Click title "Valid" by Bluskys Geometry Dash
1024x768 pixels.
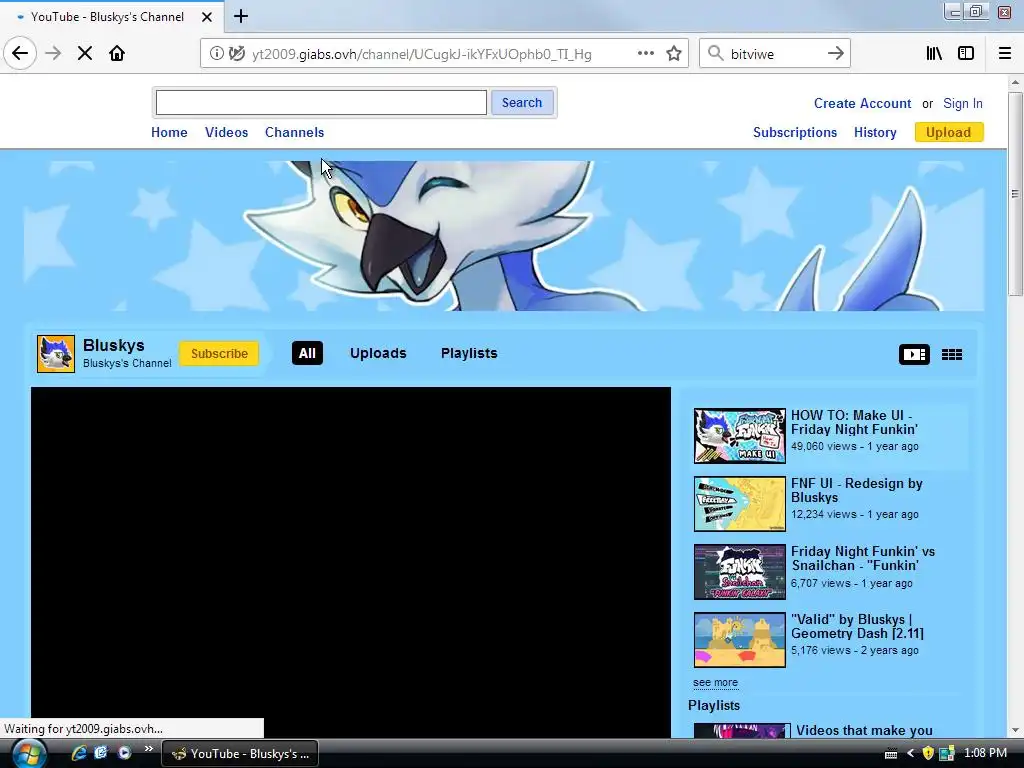(x=857, y=626)
